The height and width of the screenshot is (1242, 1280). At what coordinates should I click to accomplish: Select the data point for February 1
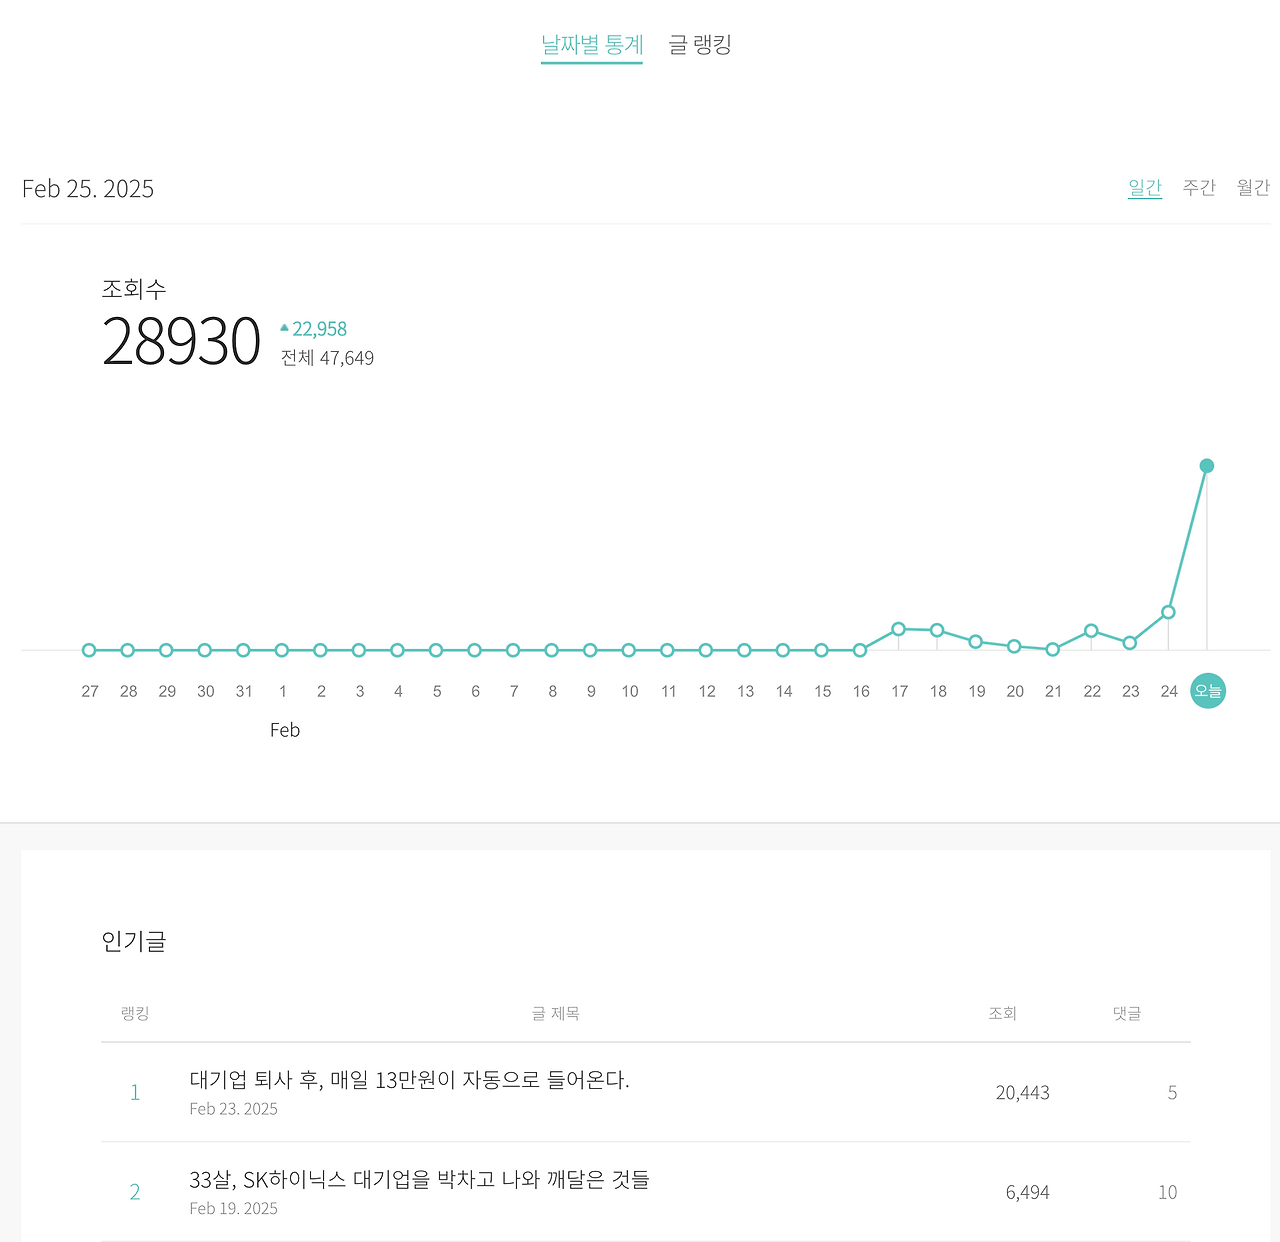point(282,650)
